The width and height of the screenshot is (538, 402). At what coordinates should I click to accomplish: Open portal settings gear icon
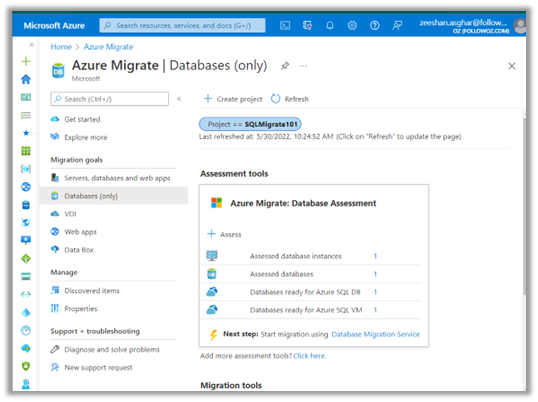click(352, 25)
